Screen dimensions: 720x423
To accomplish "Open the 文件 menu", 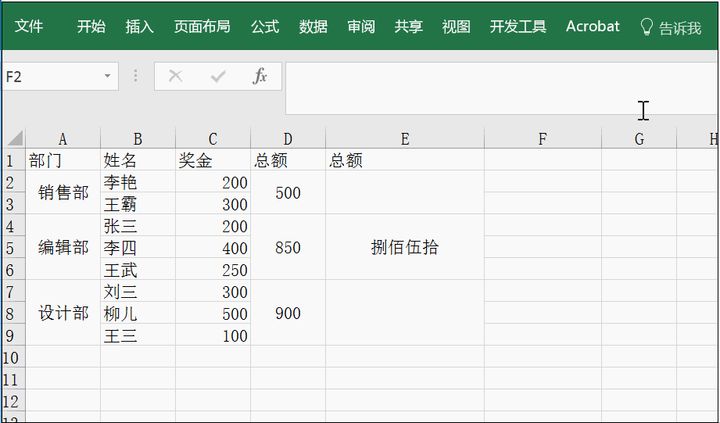I will [x=28, y=27].
